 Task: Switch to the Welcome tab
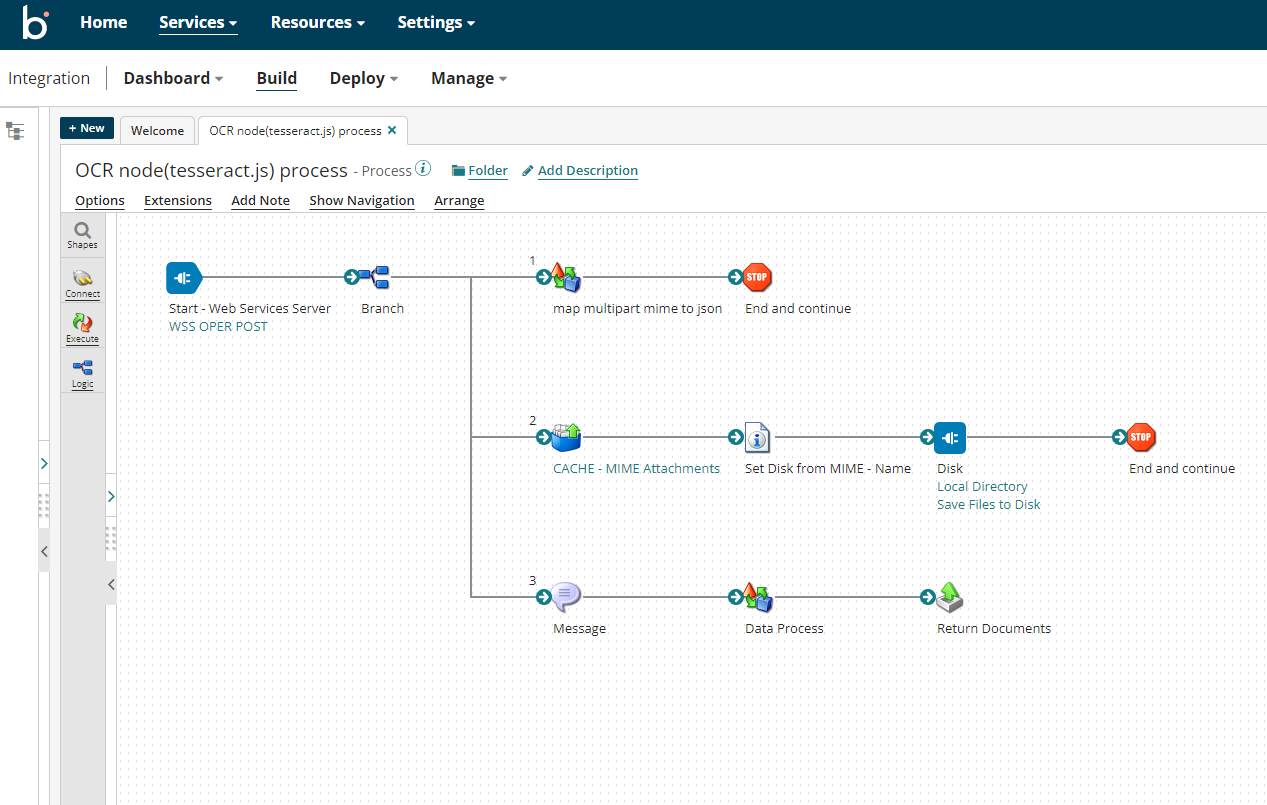(x=157, y=130)
